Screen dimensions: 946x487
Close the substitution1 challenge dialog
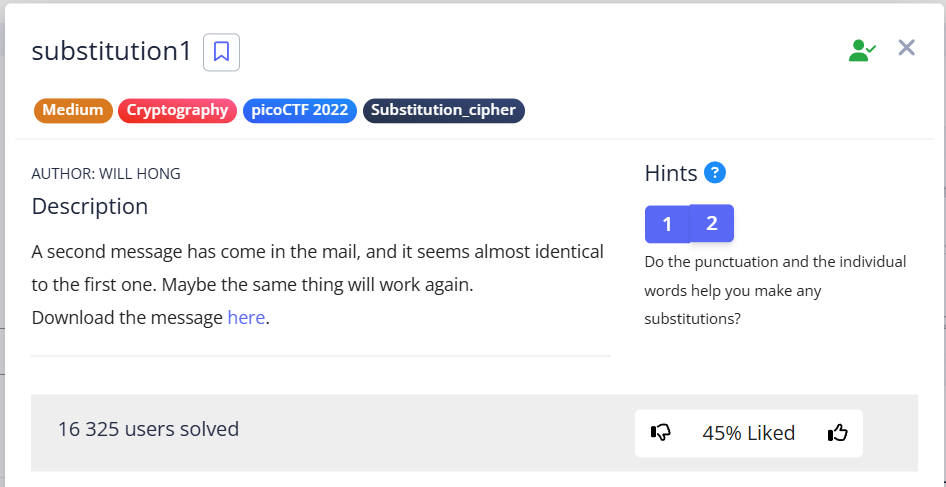pos(907,48)
